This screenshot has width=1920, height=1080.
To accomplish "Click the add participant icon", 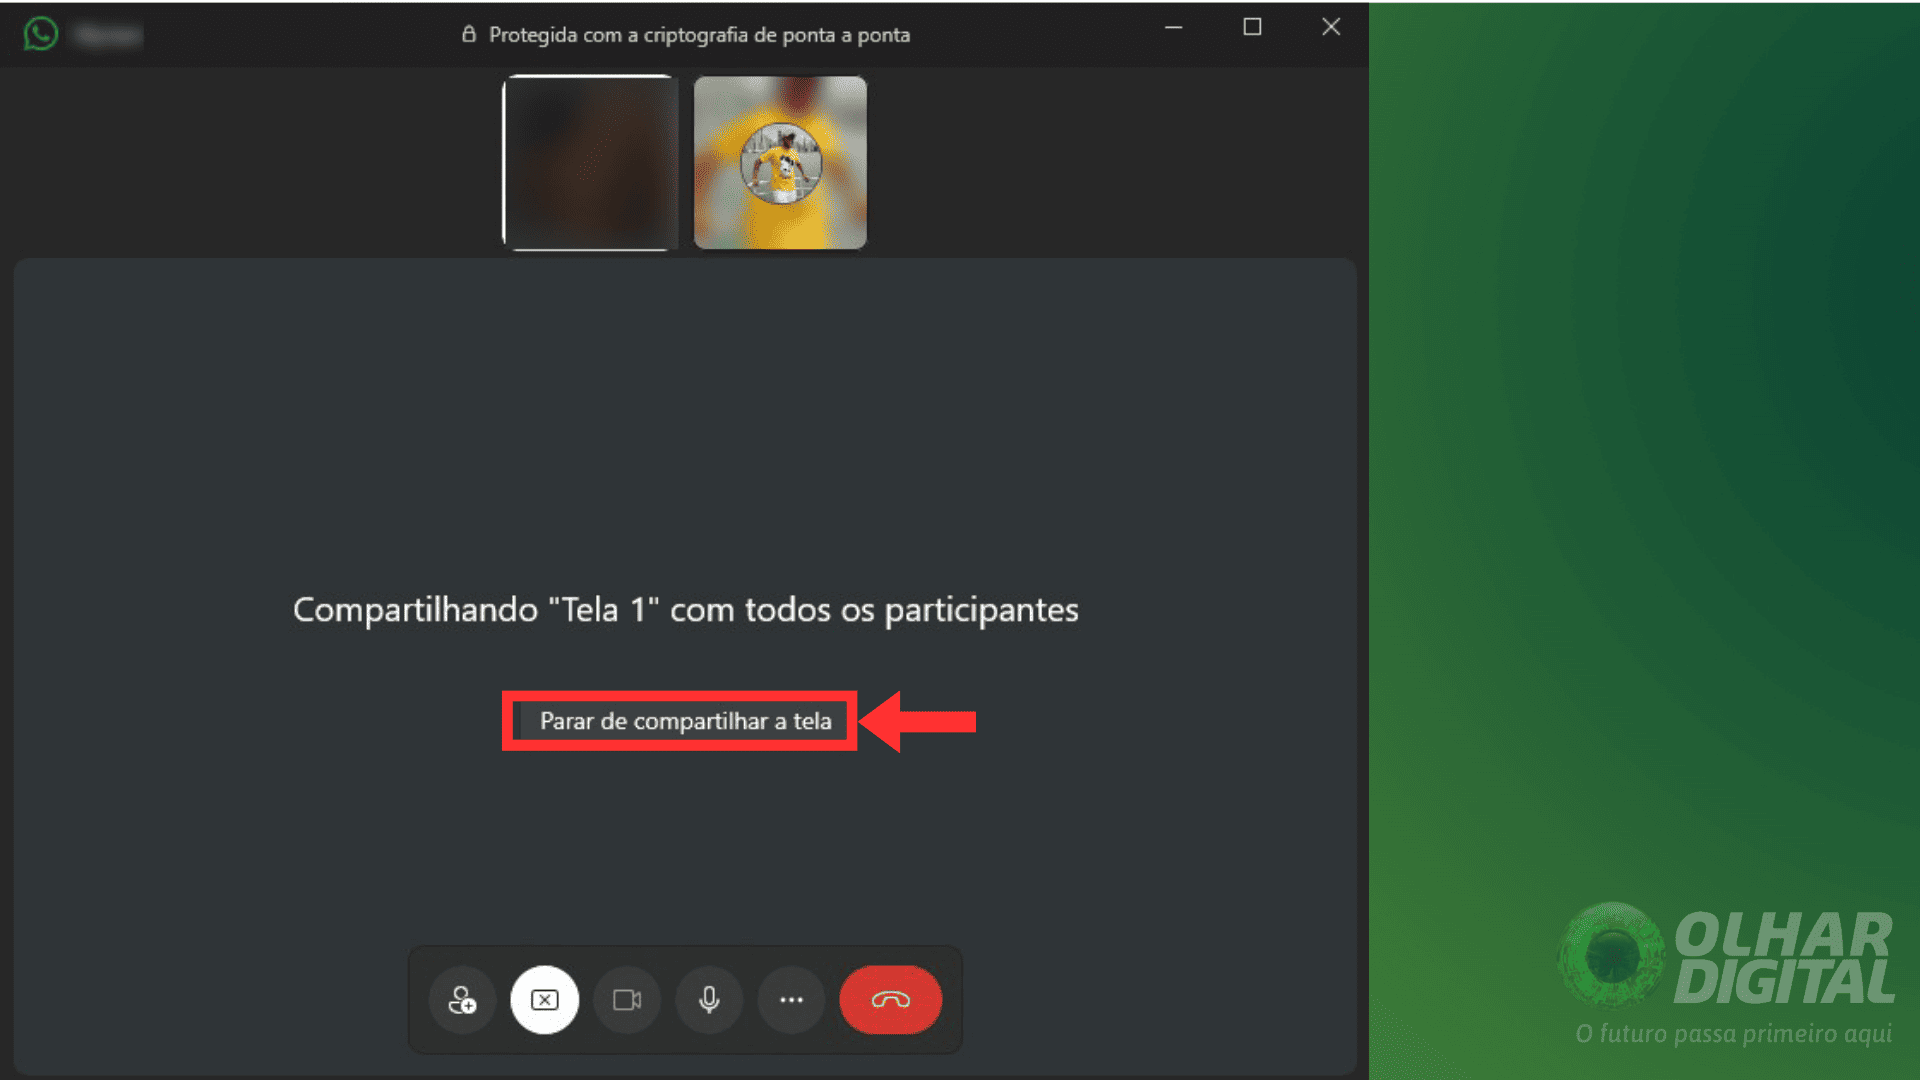I will coord(462,1000).
